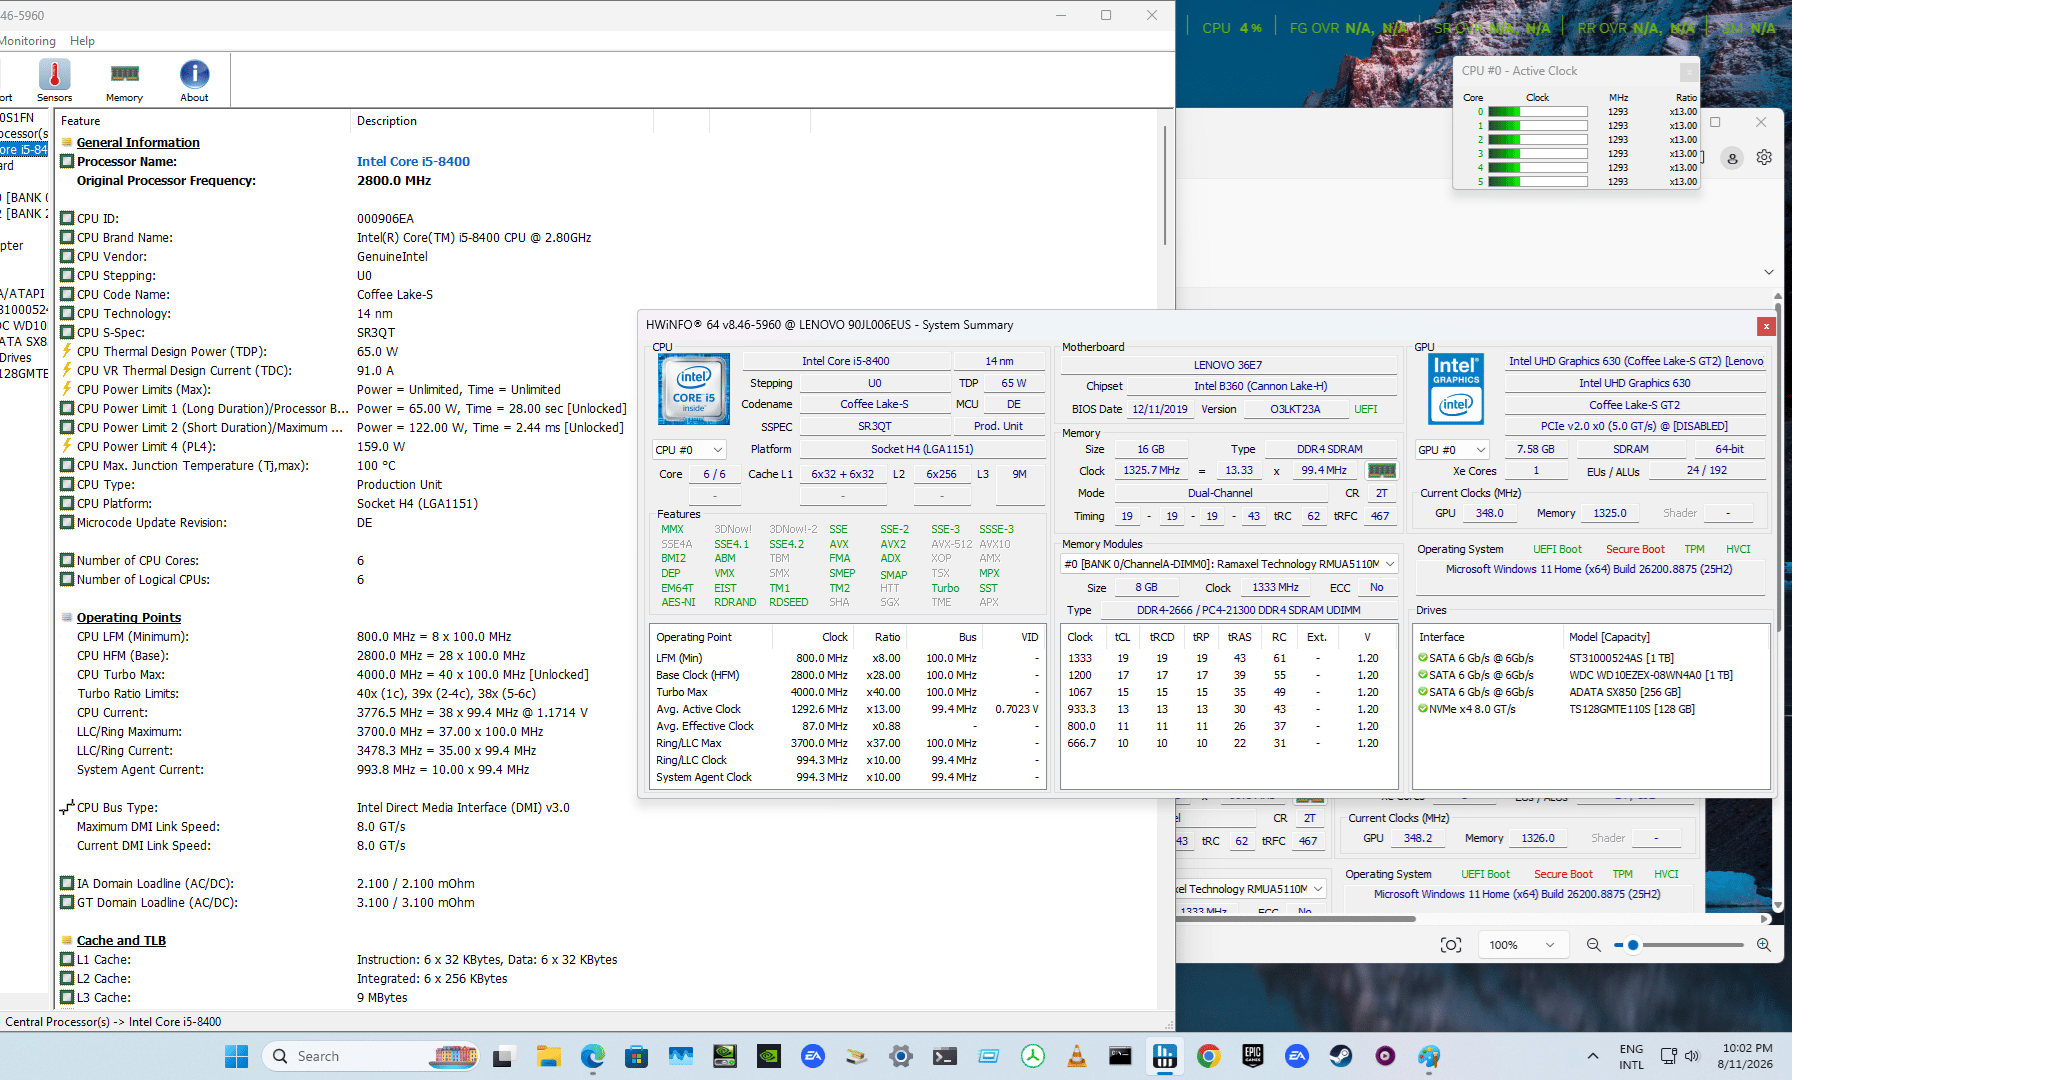Launch VLC media player from the taskbar
Screen dimensions: 2048x1080
pyautogui.click(x=1077, y=1056)
